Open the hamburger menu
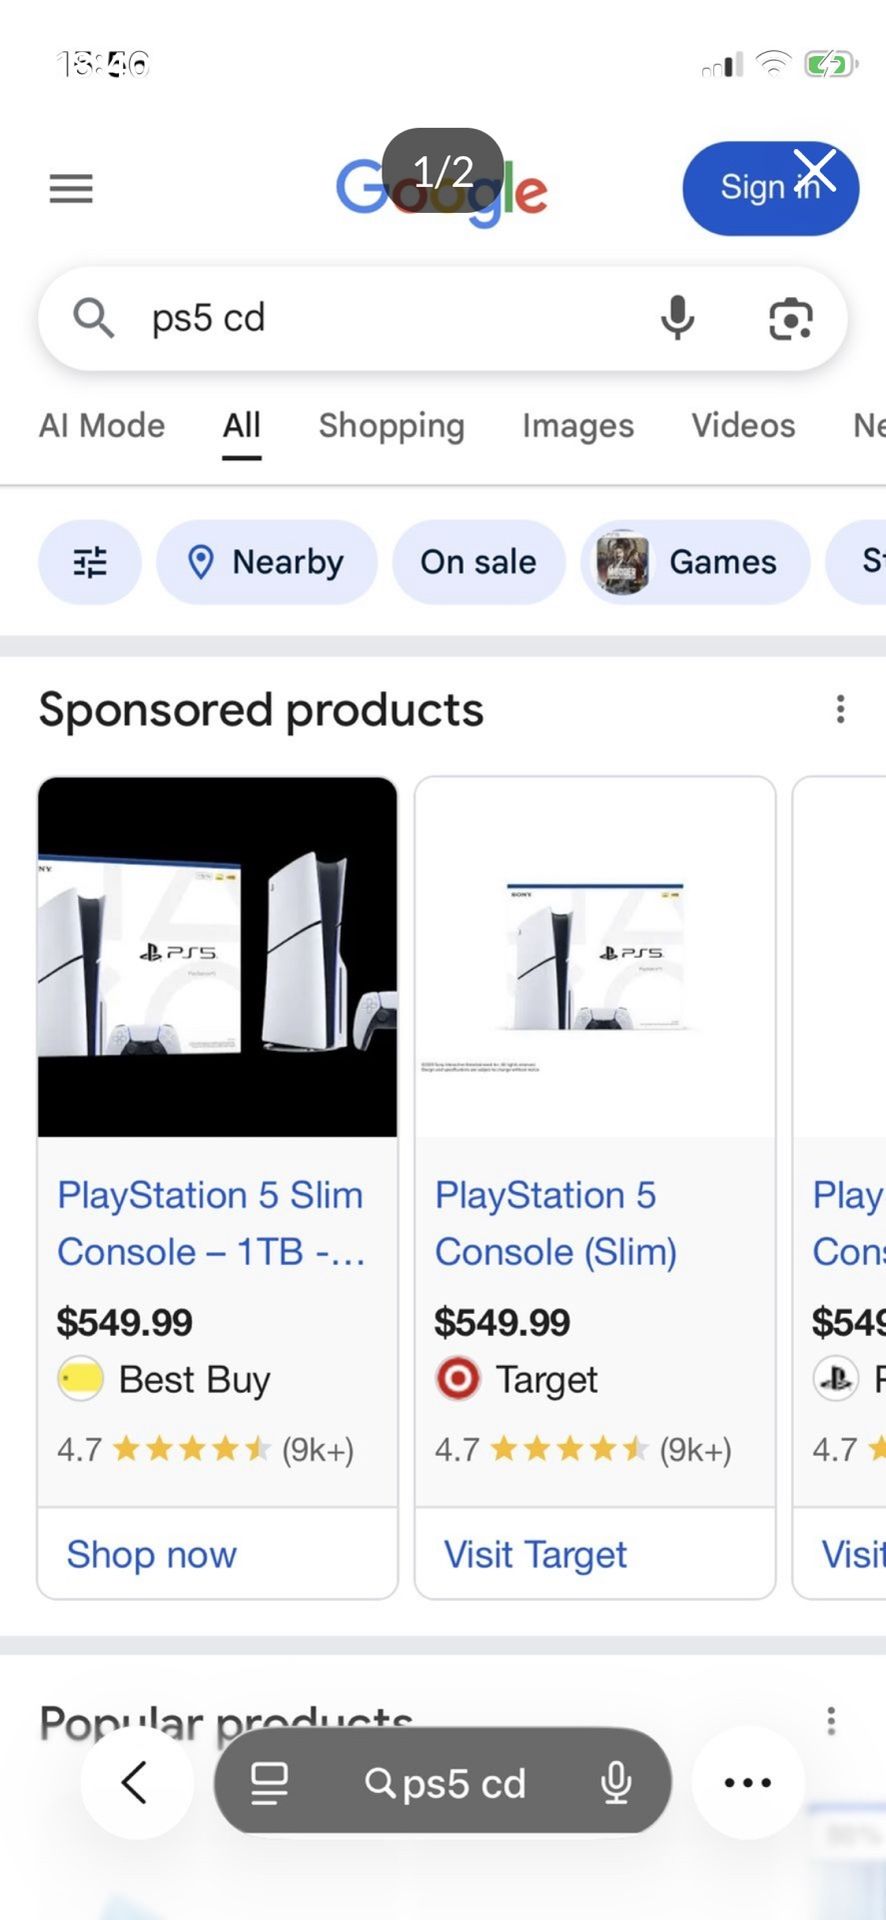 [x=71, y=188]
